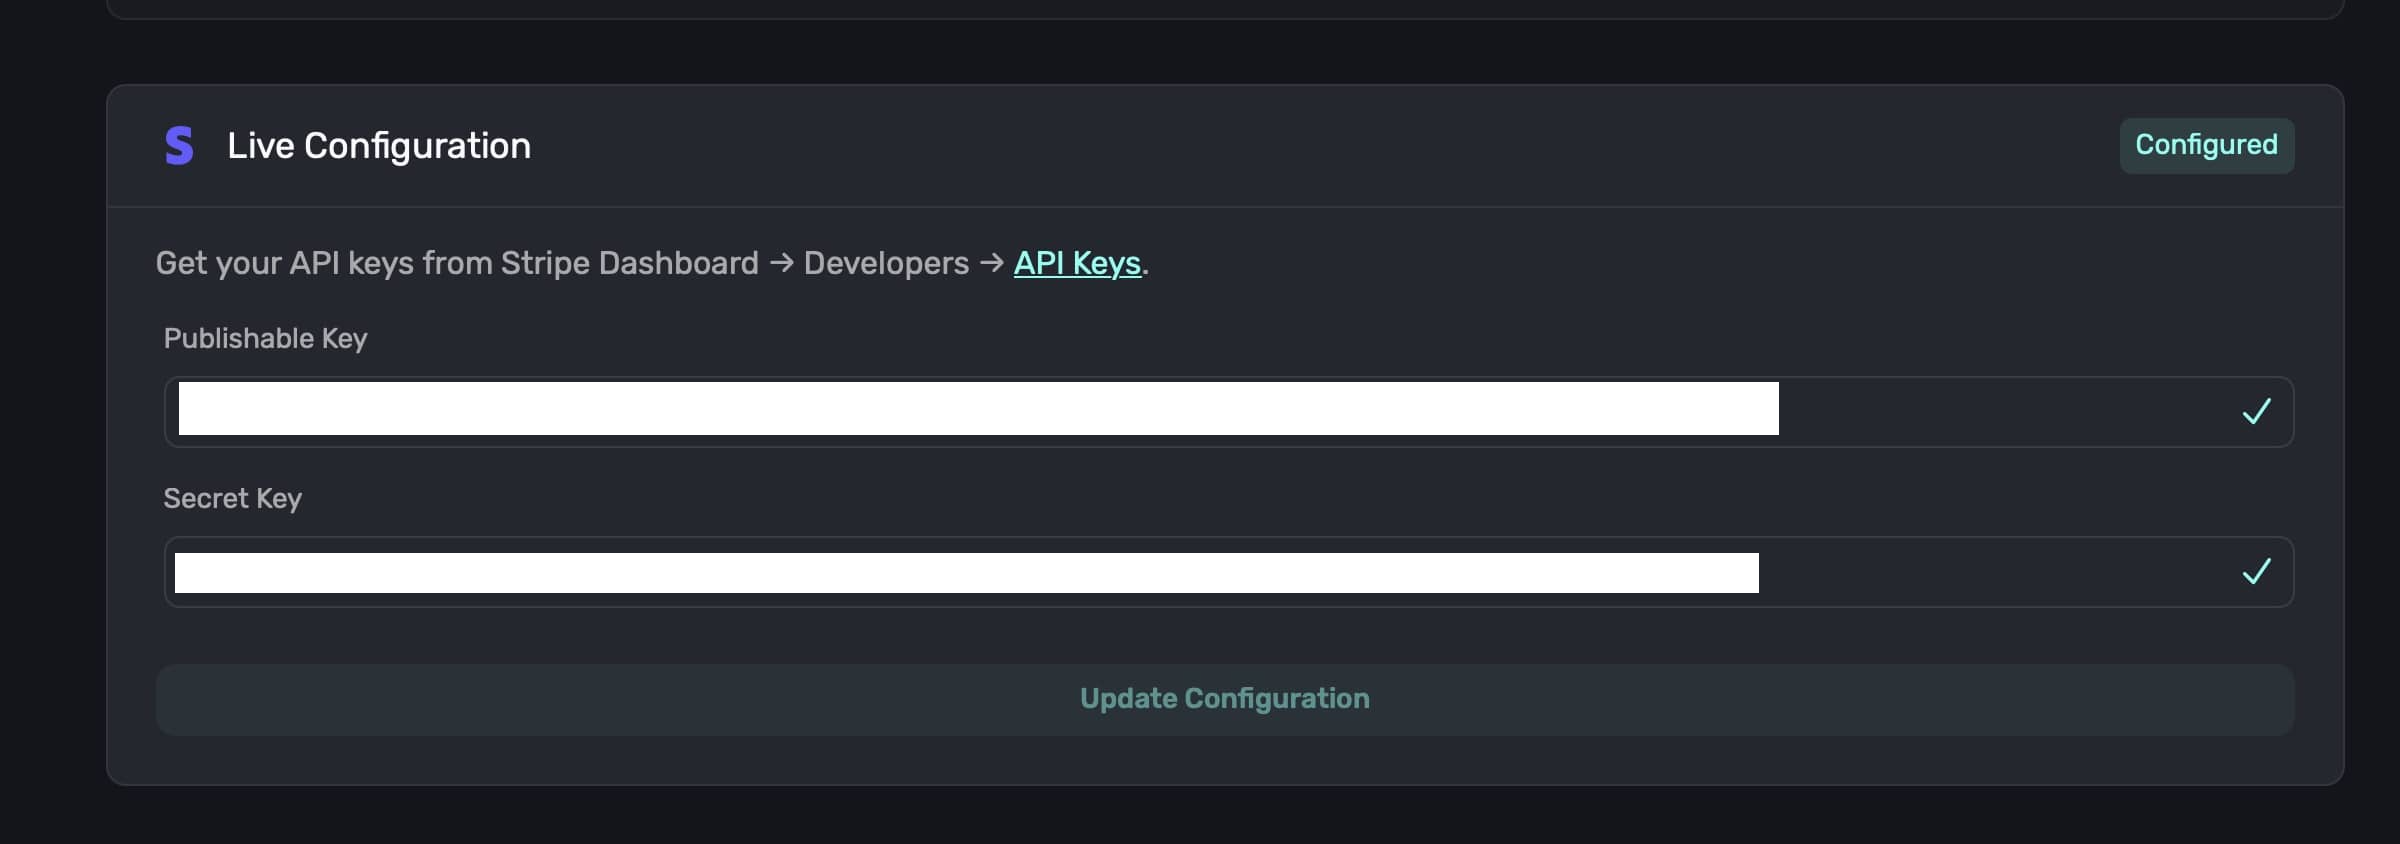Click the Publishable Key validation checkmark
The width and height of the screenshot is (2400, 844).
pyautogui.click(x=2256, y=411)
